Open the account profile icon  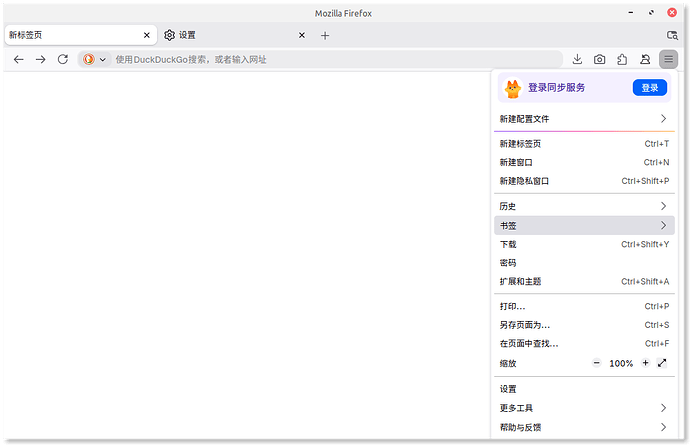click(x=645, y=59)
